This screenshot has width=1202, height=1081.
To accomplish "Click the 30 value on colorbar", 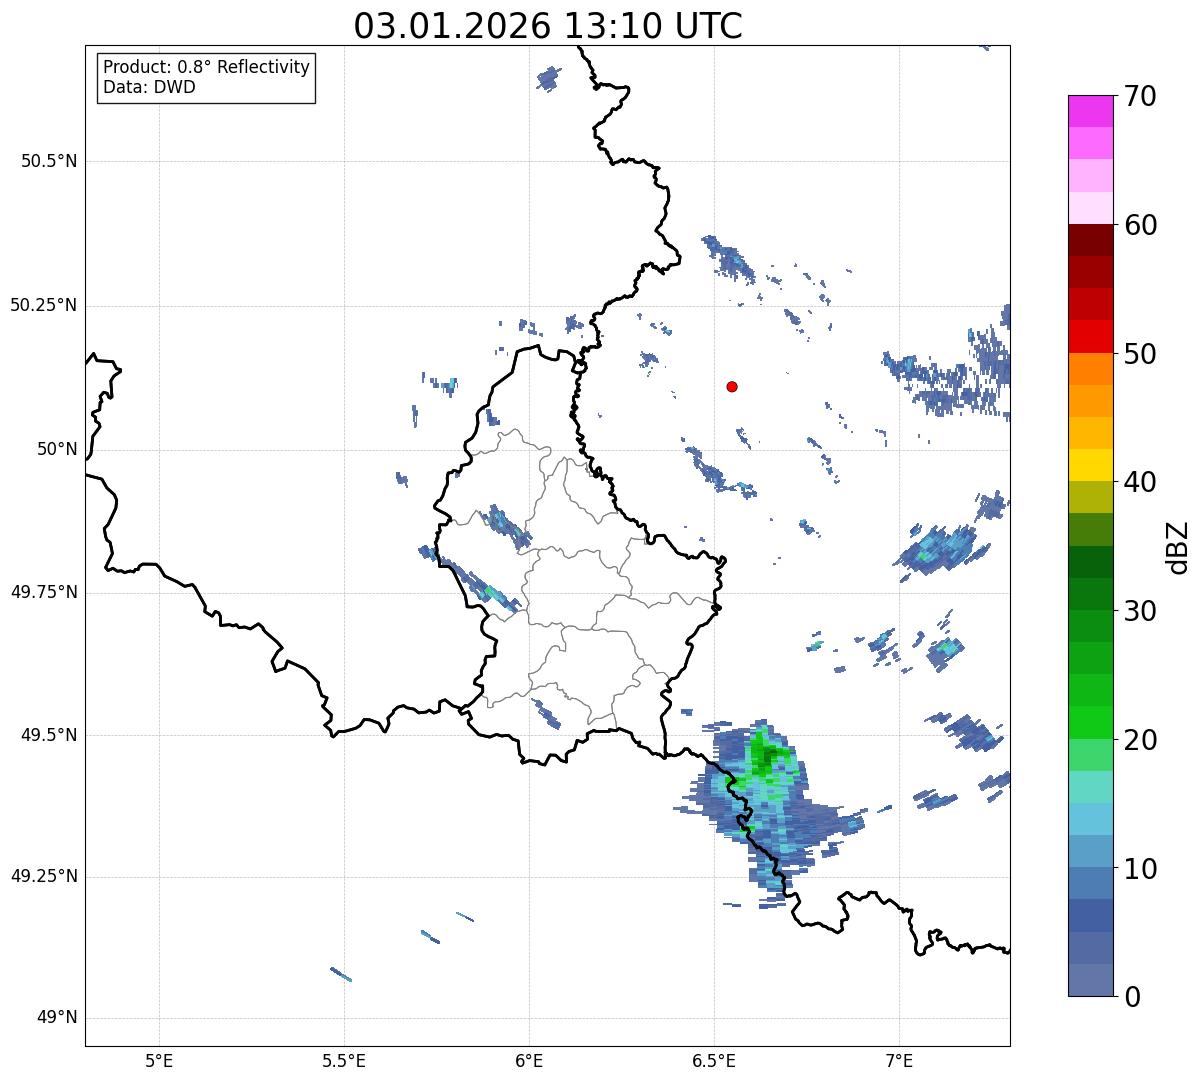I will click(1141, 611).
